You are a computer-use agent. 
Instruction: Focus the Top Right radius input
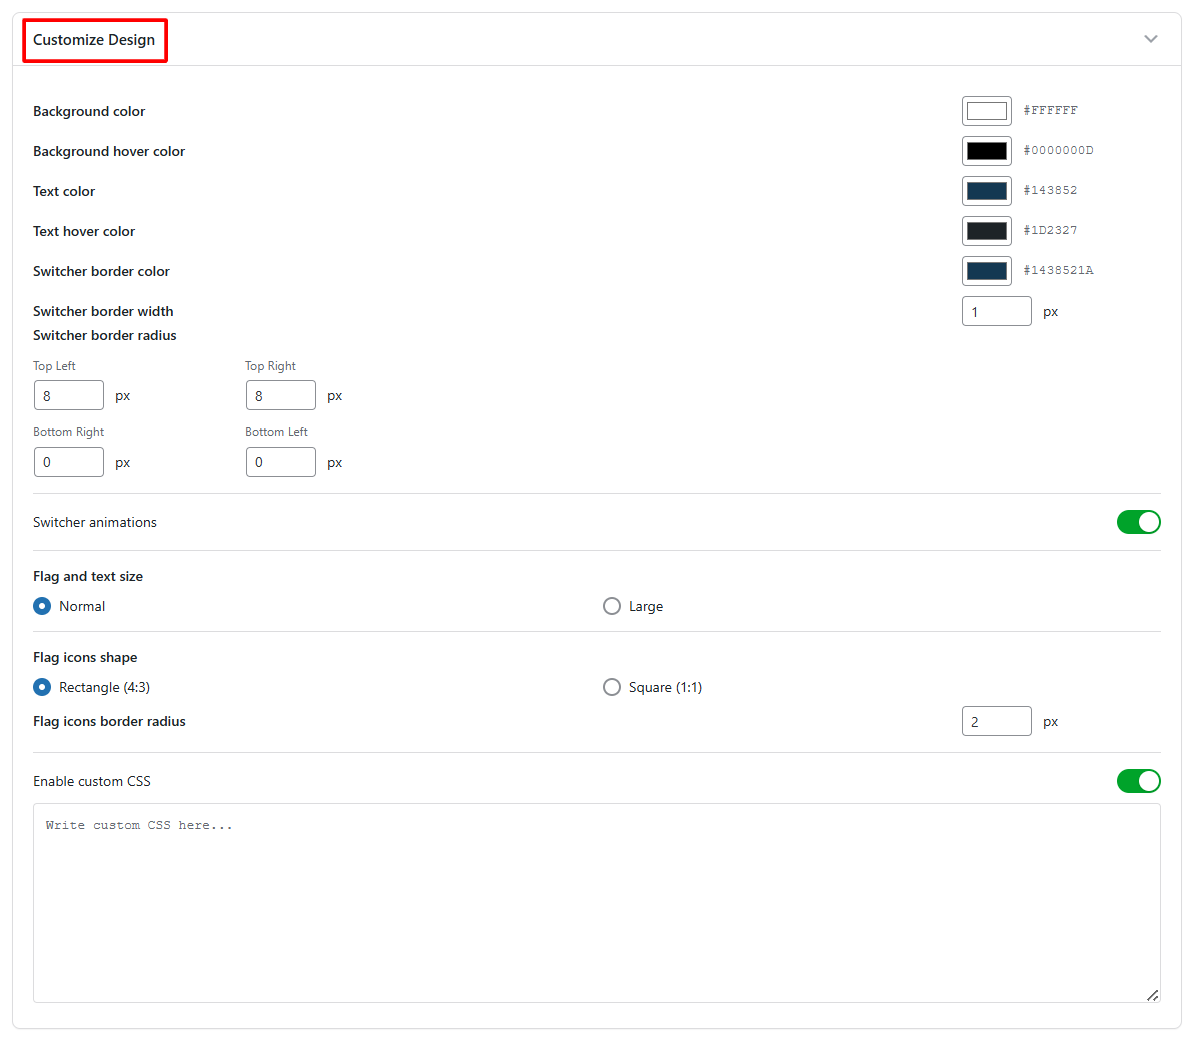click(x=281, y=396)
